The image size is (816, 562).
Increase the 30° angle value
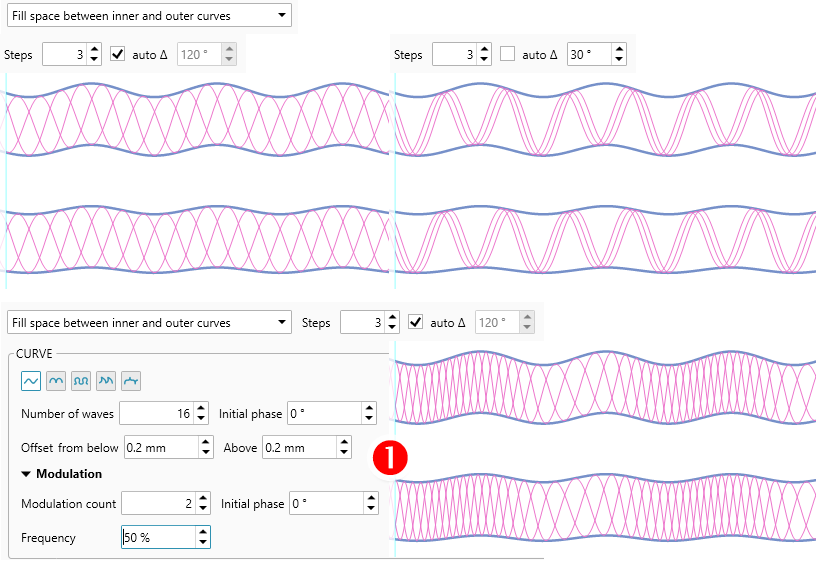[x=619, y=49]
